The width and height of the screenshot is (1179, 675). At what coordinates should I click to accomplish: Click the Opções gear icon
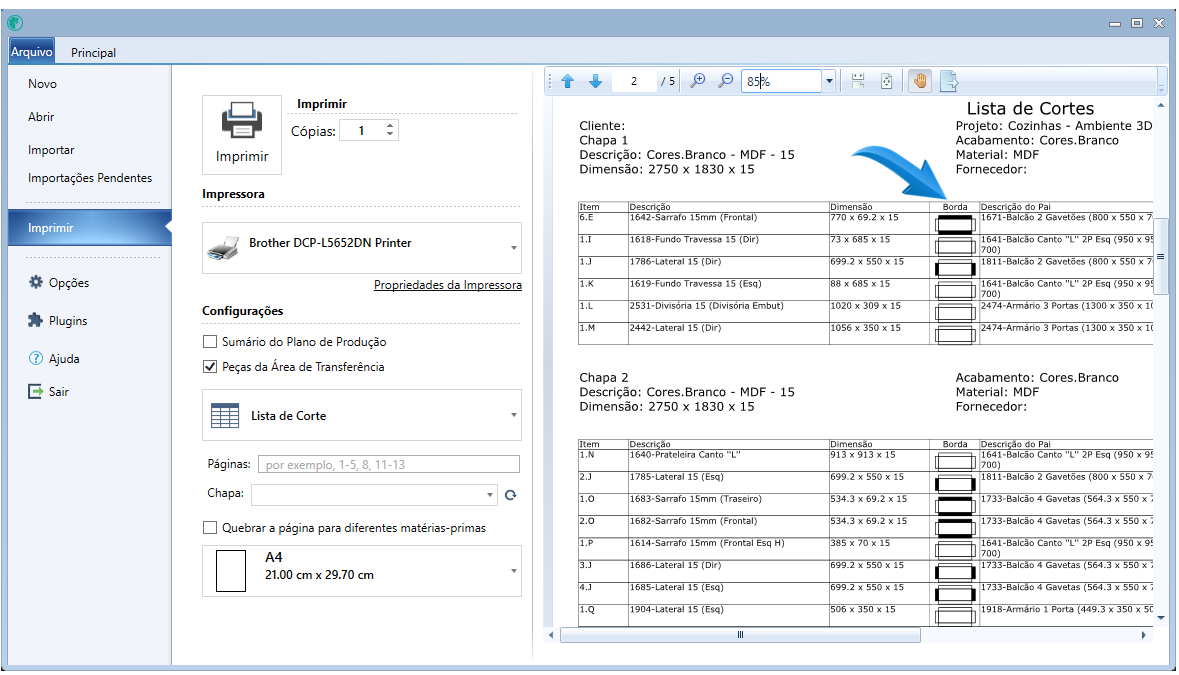tap(35, 282)
